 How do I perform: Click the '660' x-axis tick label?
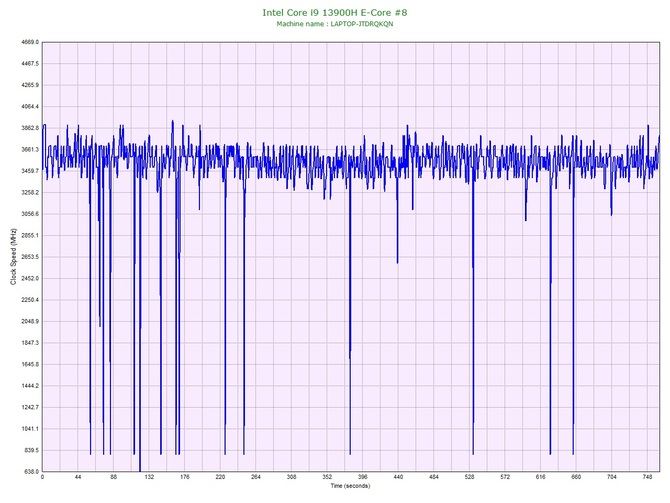point(576,477)
